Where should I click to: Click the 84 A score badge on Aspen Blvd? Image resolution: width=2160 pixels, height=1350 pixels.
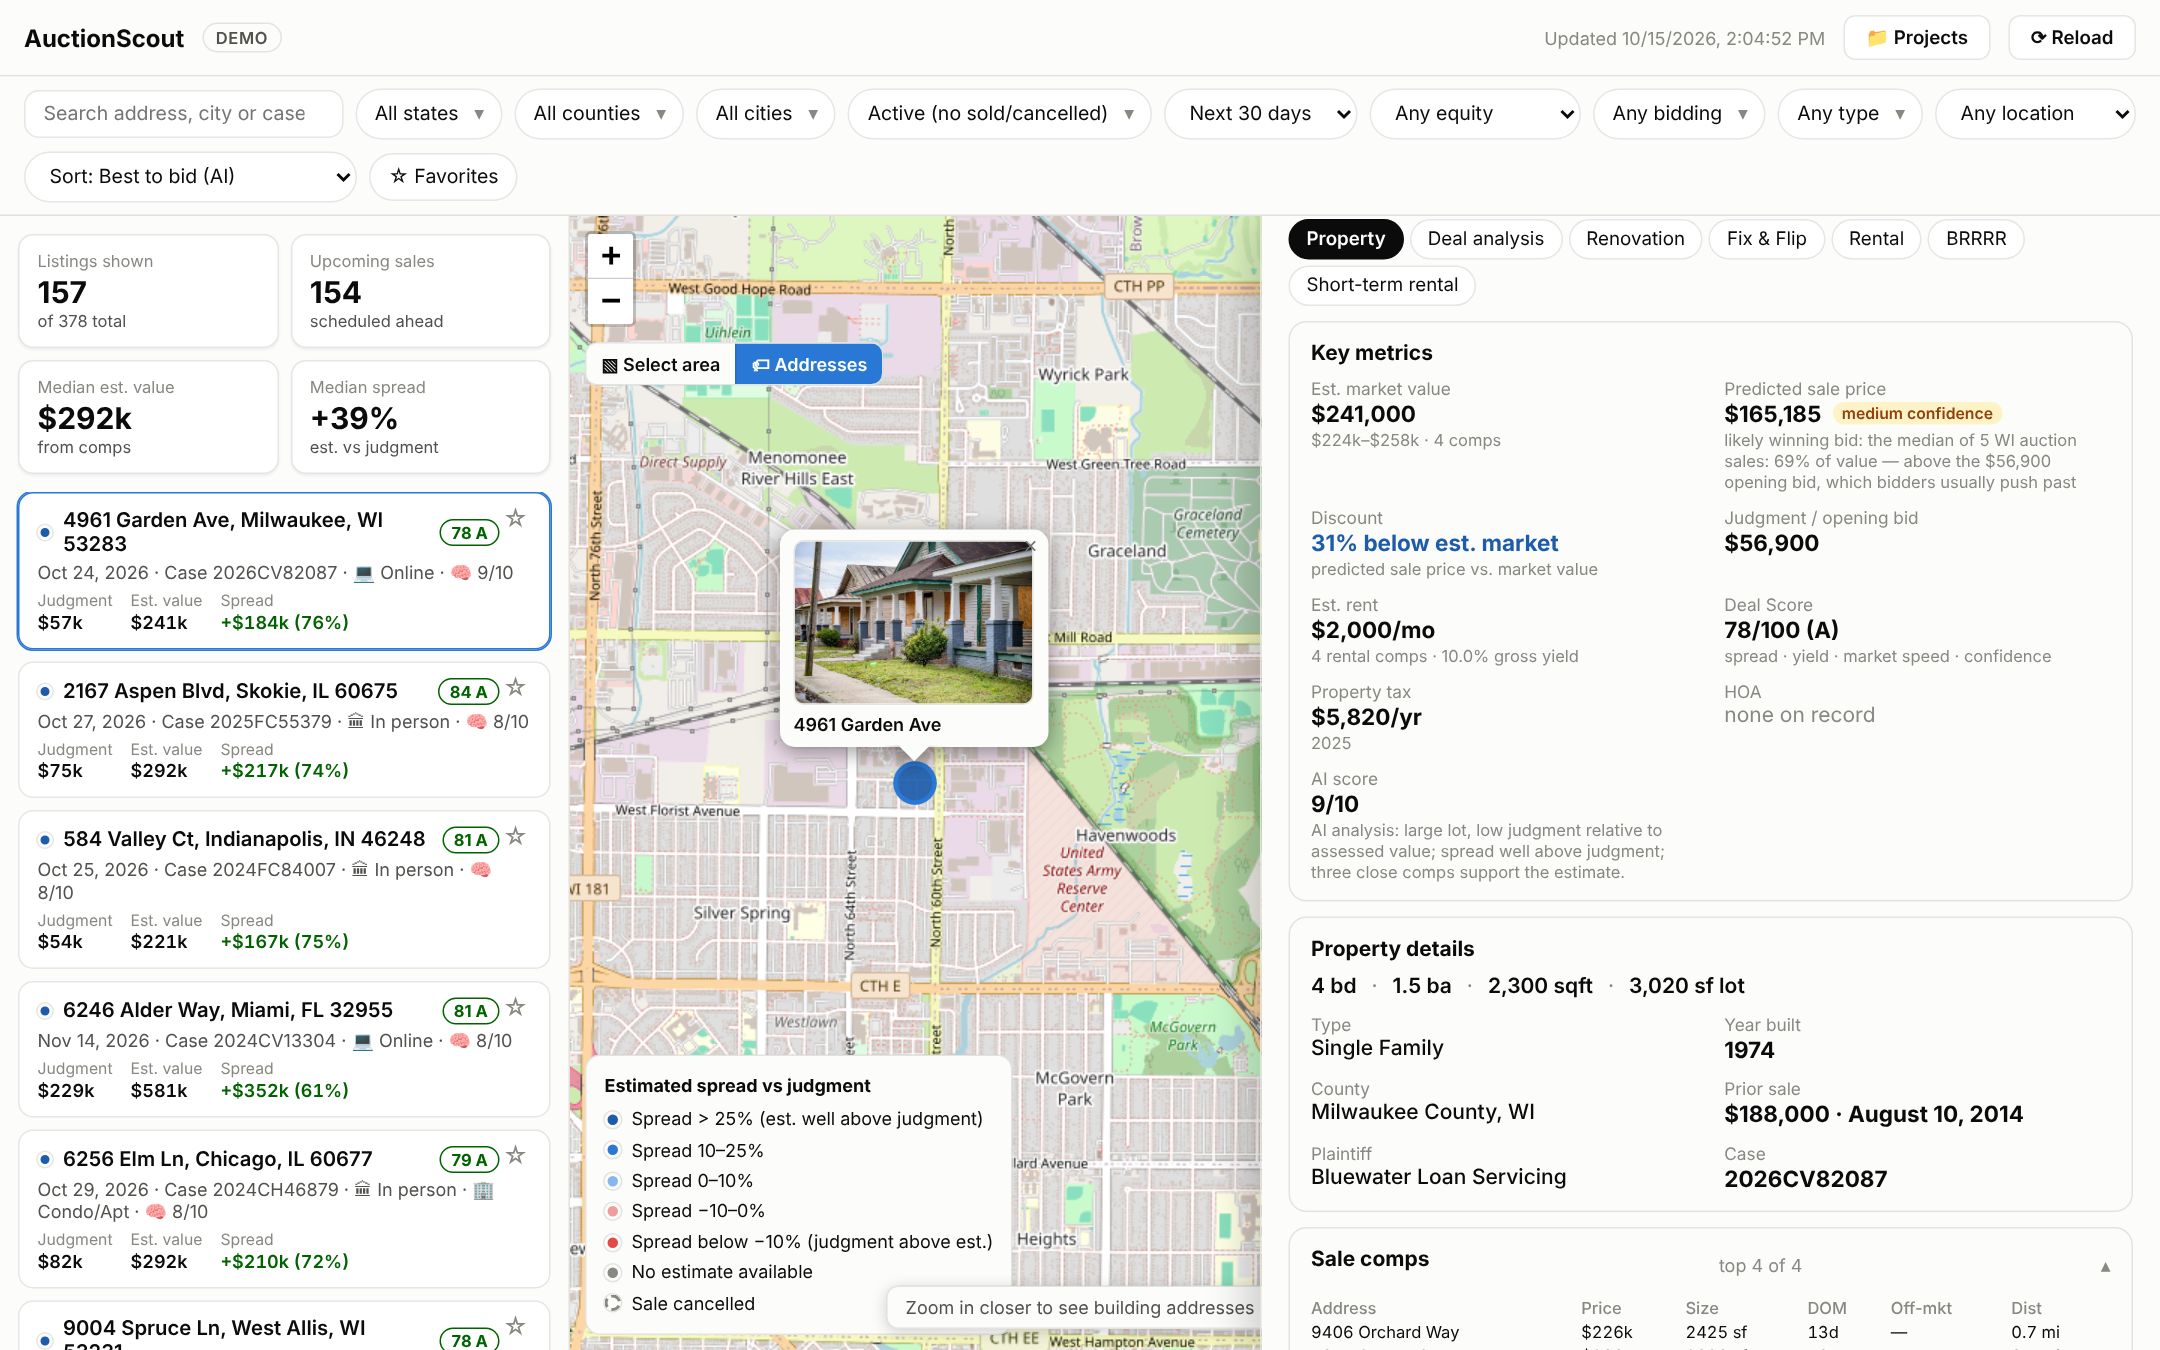pos(468,692)
